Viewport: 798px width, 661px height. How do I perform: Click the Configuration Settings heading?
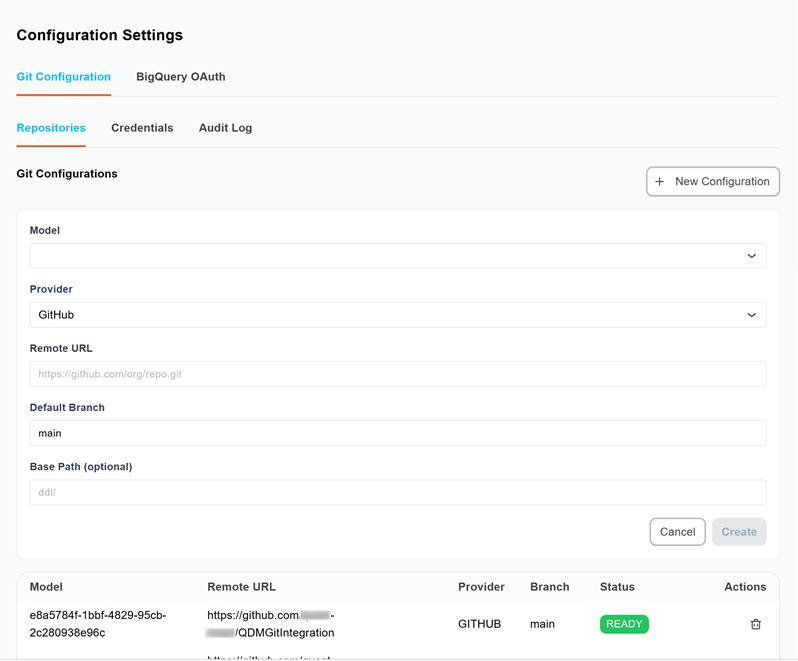click(x=100, y=35)
